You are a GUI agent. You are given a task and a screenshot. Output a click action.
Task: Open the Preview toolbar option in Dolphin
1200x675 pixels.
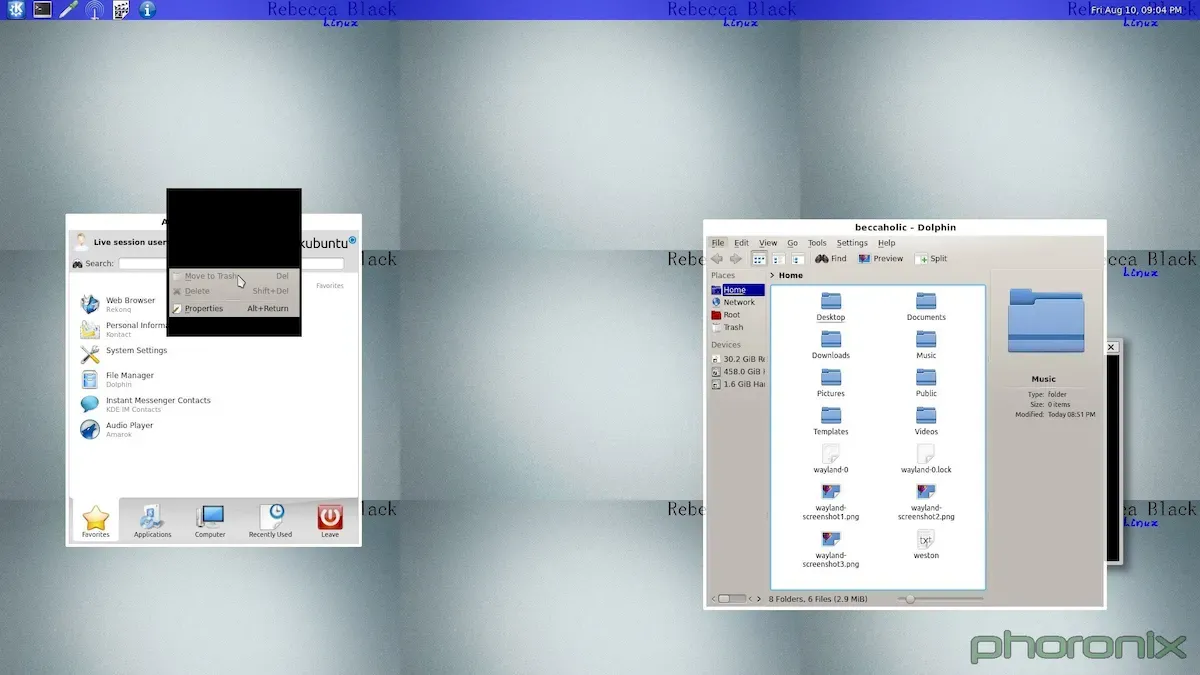pos(880,259)
